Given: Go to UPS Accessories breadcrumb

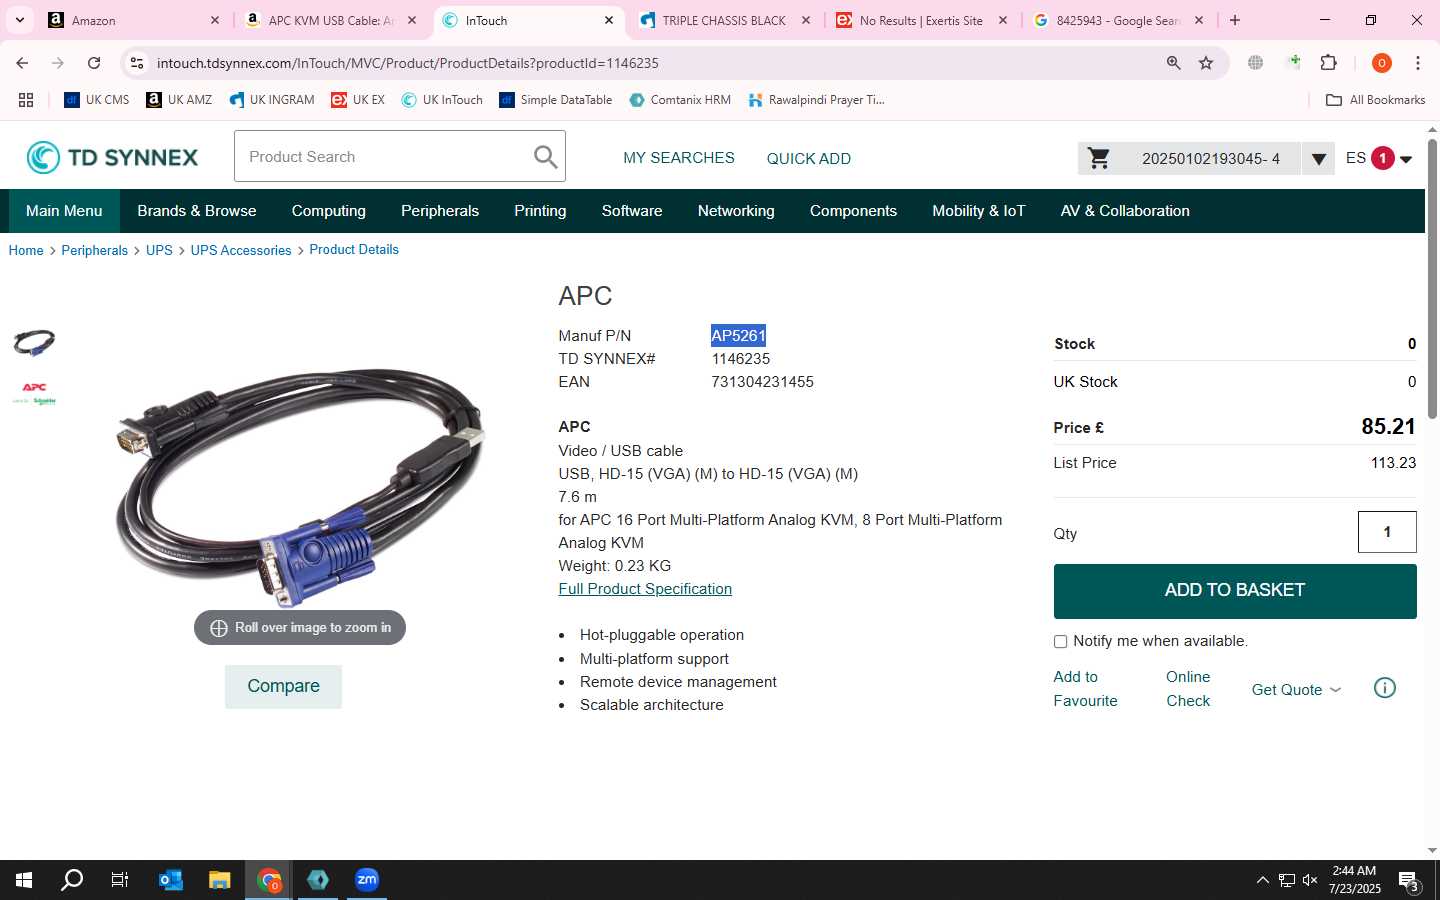Looking at the screenshot, I should tap(241, 250).
